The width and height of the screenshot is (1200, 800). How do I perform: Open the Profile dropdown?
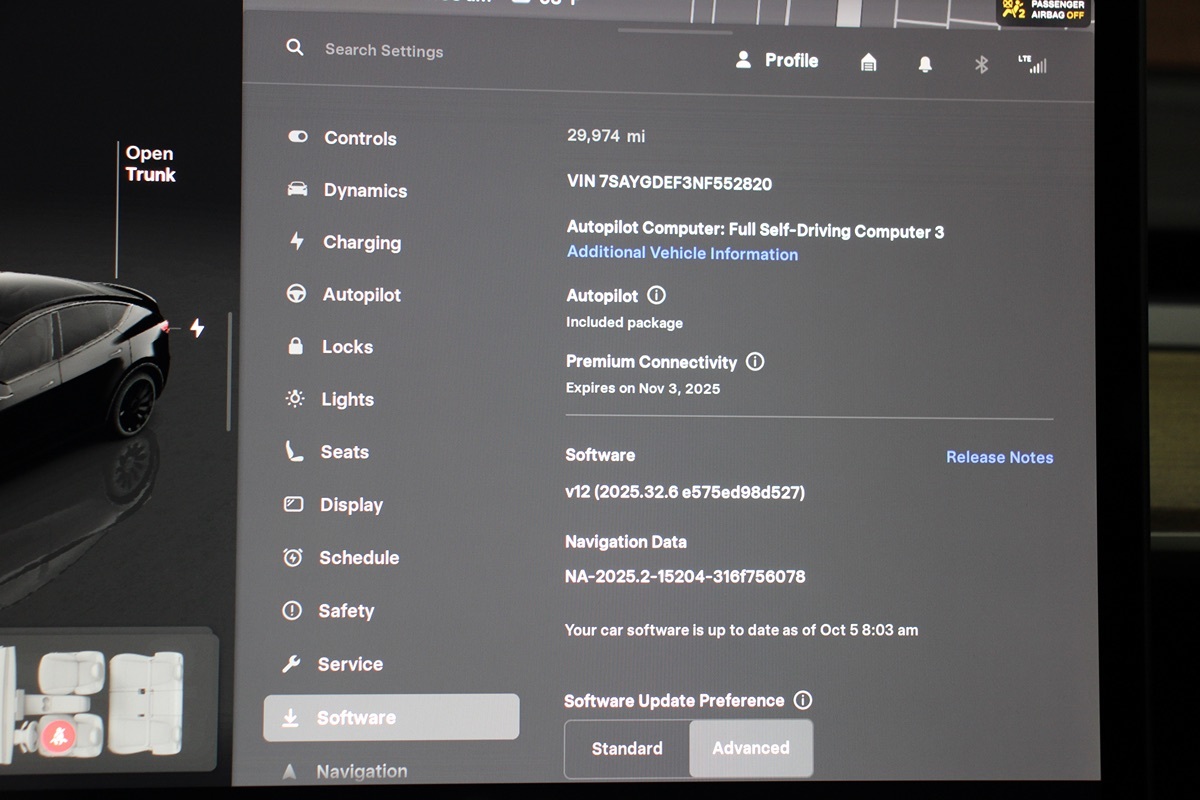(777, 60)
